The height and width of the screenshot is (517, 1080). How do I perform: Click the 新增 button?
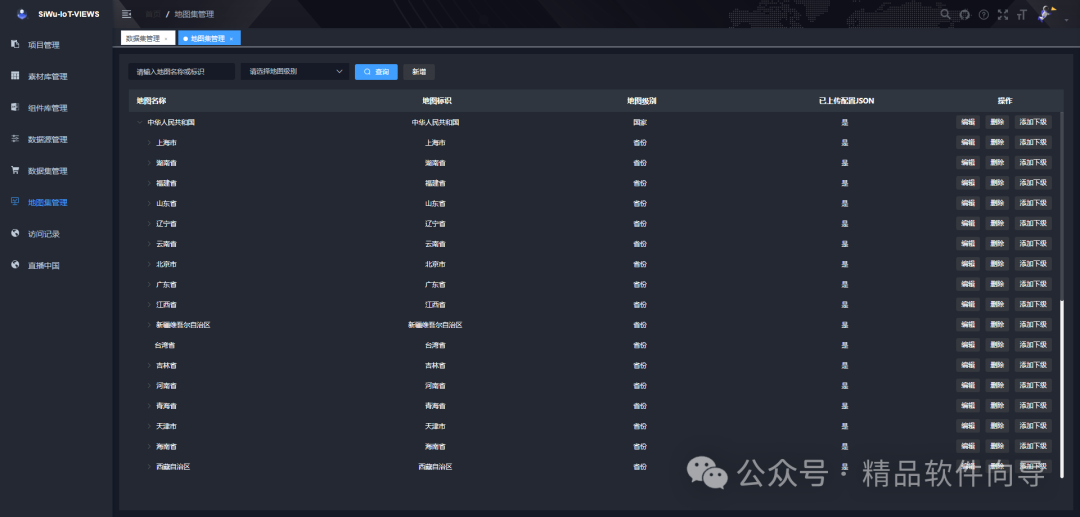(x=419, y=72)
